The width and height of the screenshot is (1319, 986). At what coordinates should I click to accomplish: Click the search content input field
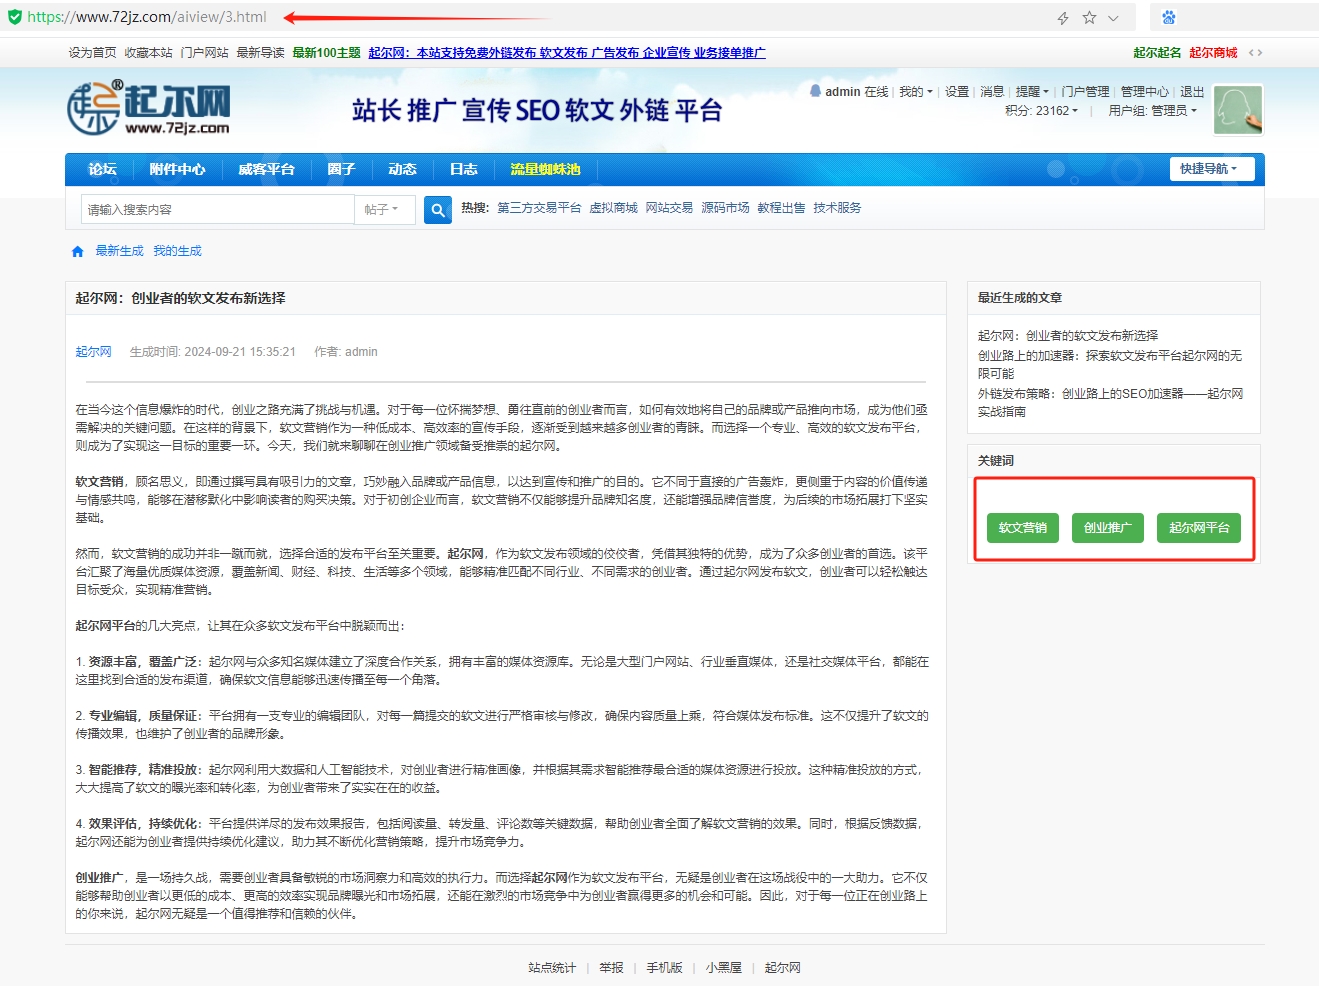218,209
